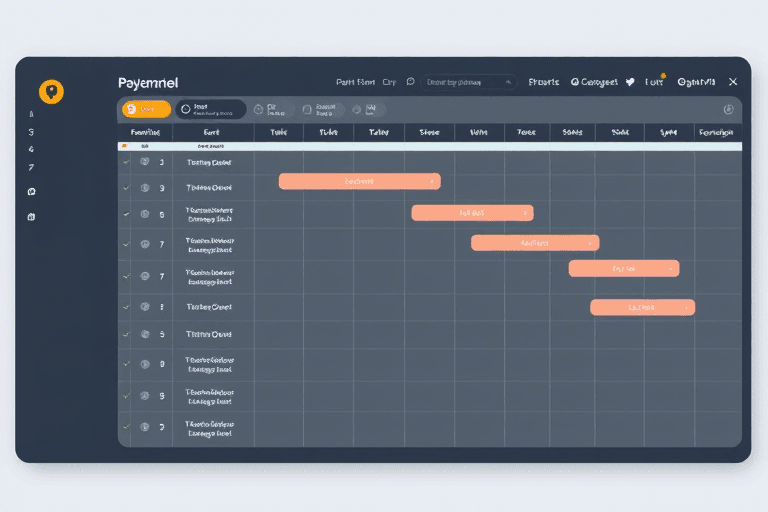Open the calendar icon in the left sidebar
The image size is (768, 512).
point(32,216)
